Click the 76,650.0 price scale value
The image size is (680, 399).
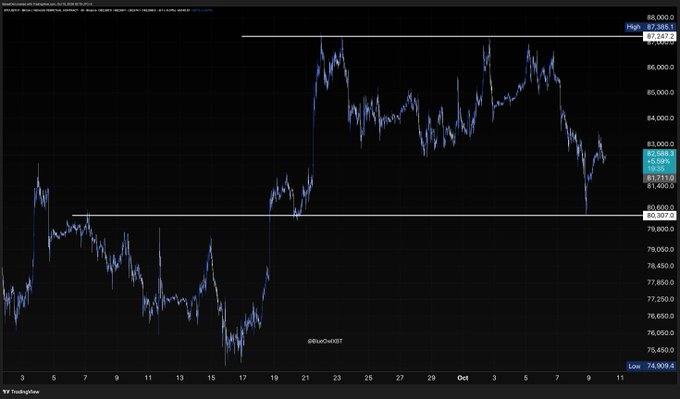point(660,316)
